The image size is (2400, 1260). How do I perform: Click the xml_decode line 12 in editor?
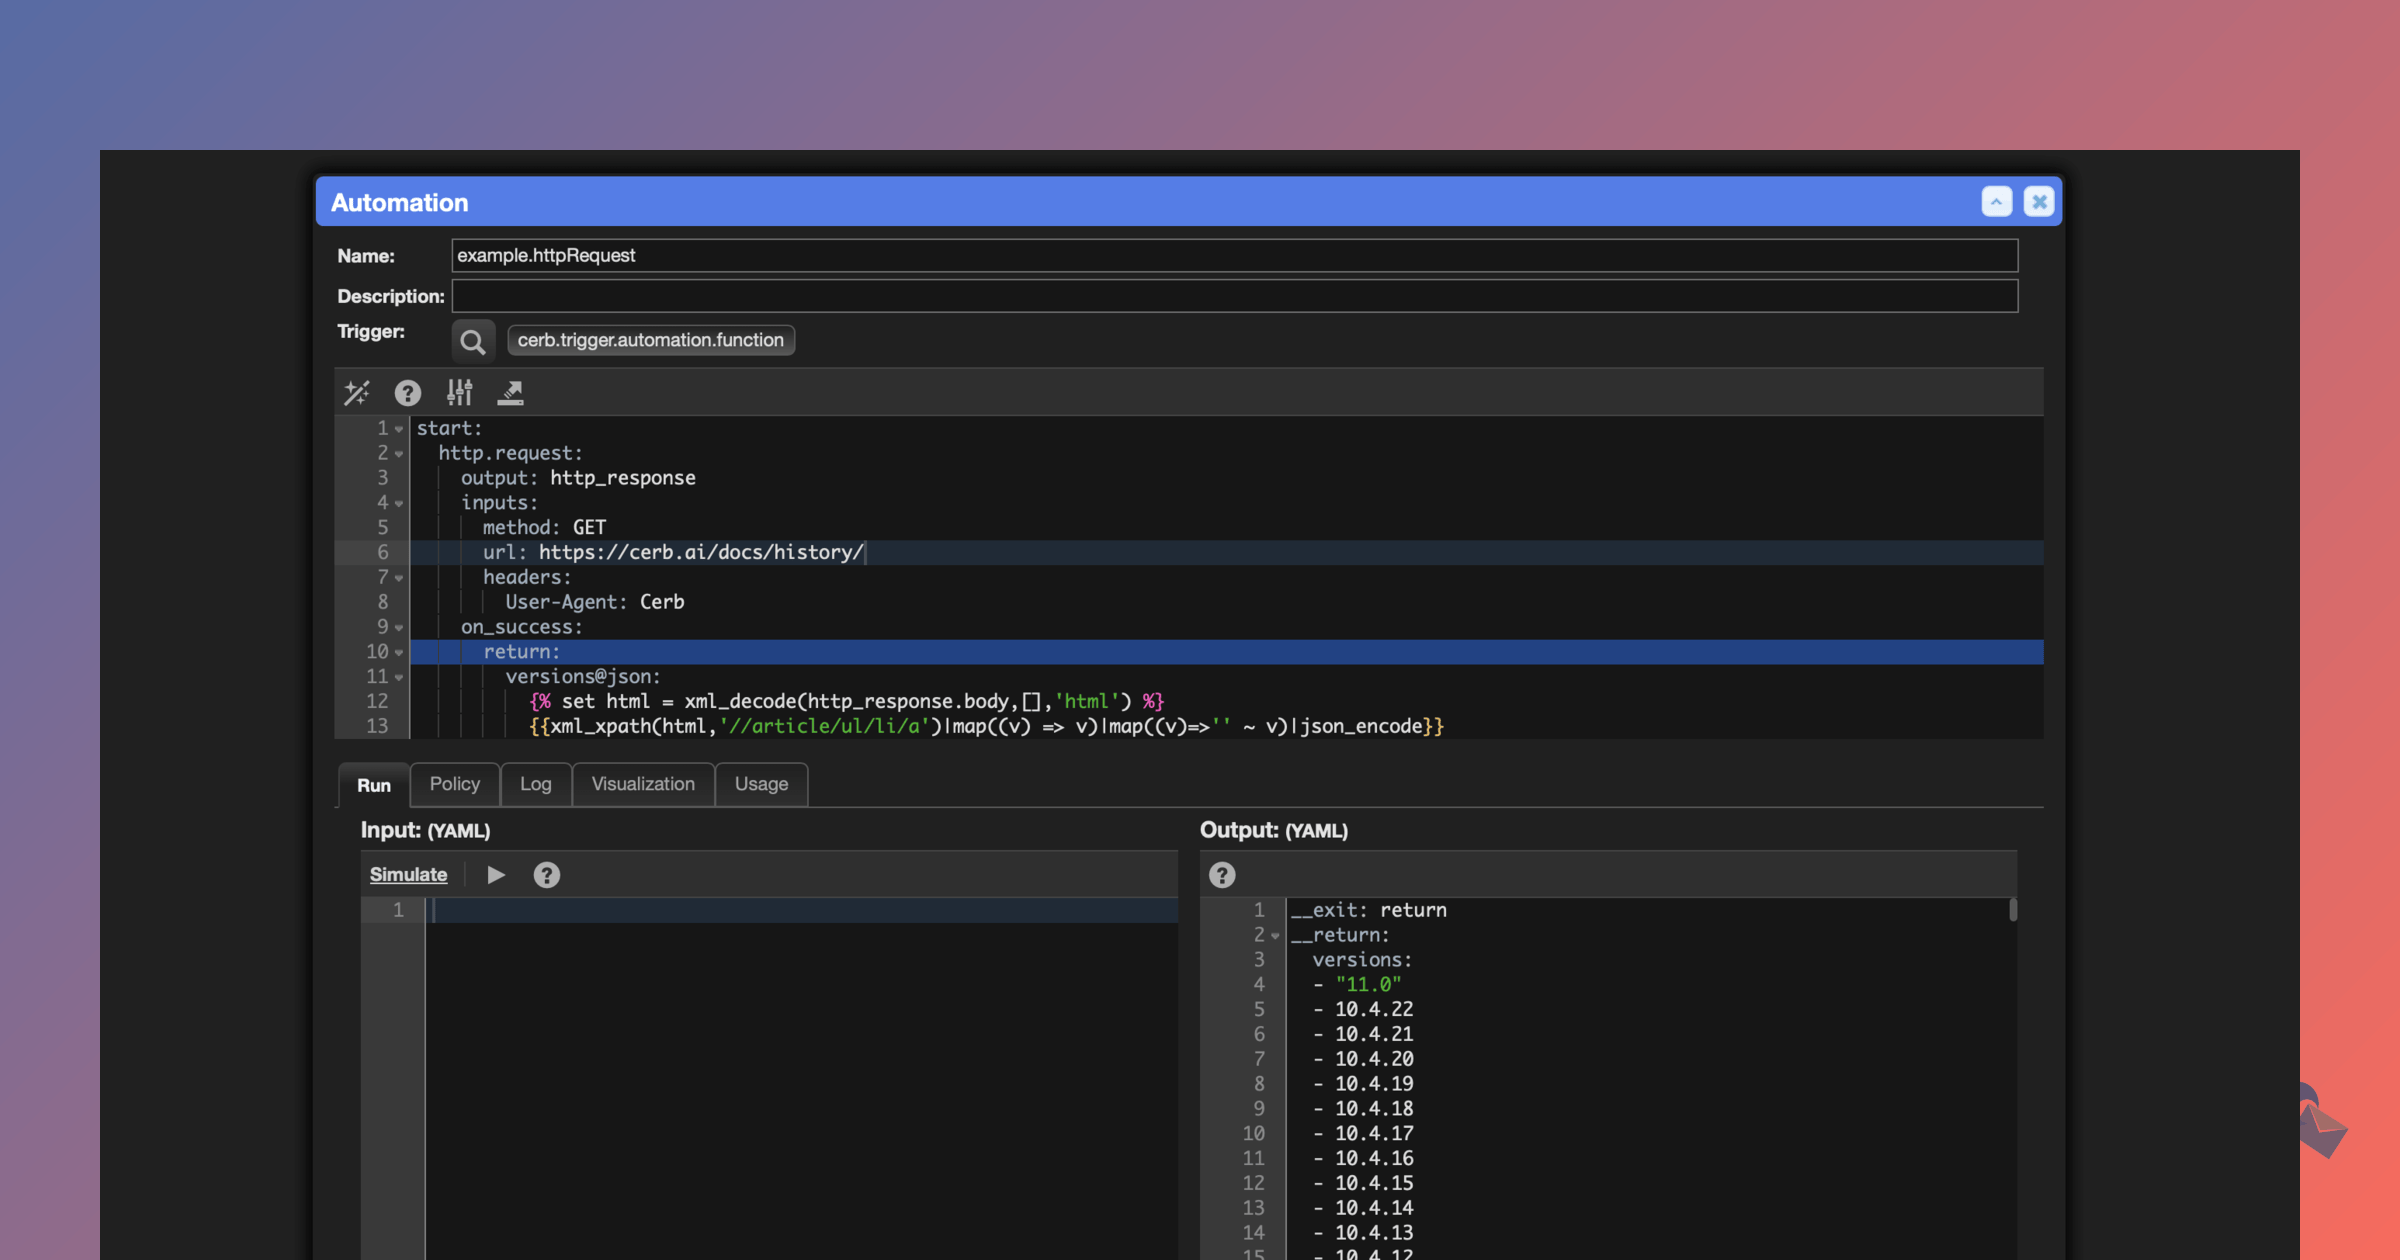847,702
